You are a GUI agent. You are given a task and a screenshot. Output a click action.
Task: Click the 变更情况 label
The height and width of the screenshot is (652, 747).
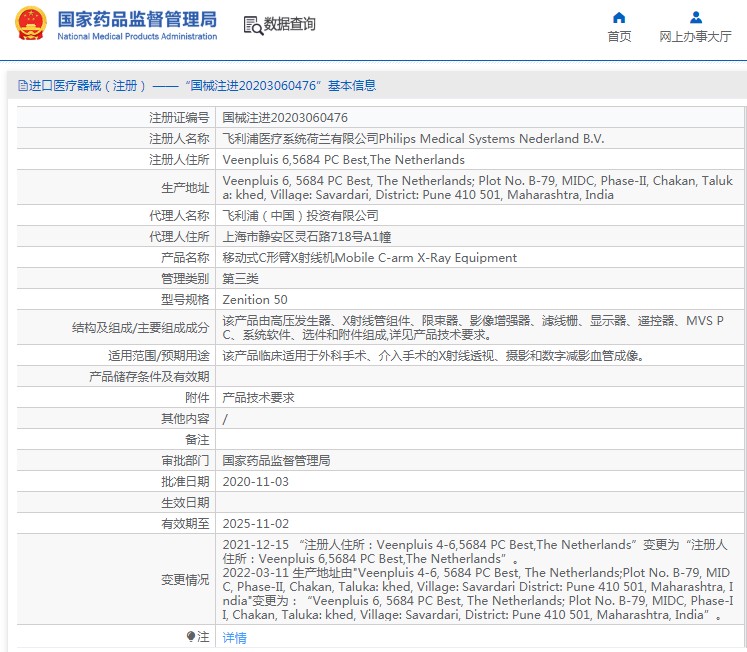pos(185,580)
